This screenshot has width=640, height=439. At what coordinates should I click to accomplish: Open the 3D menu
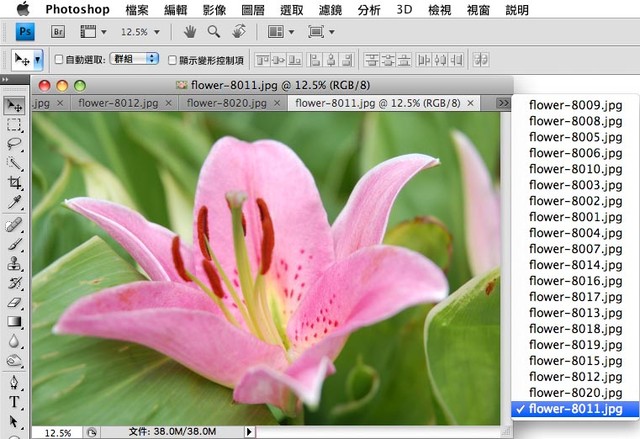point(404,9)
